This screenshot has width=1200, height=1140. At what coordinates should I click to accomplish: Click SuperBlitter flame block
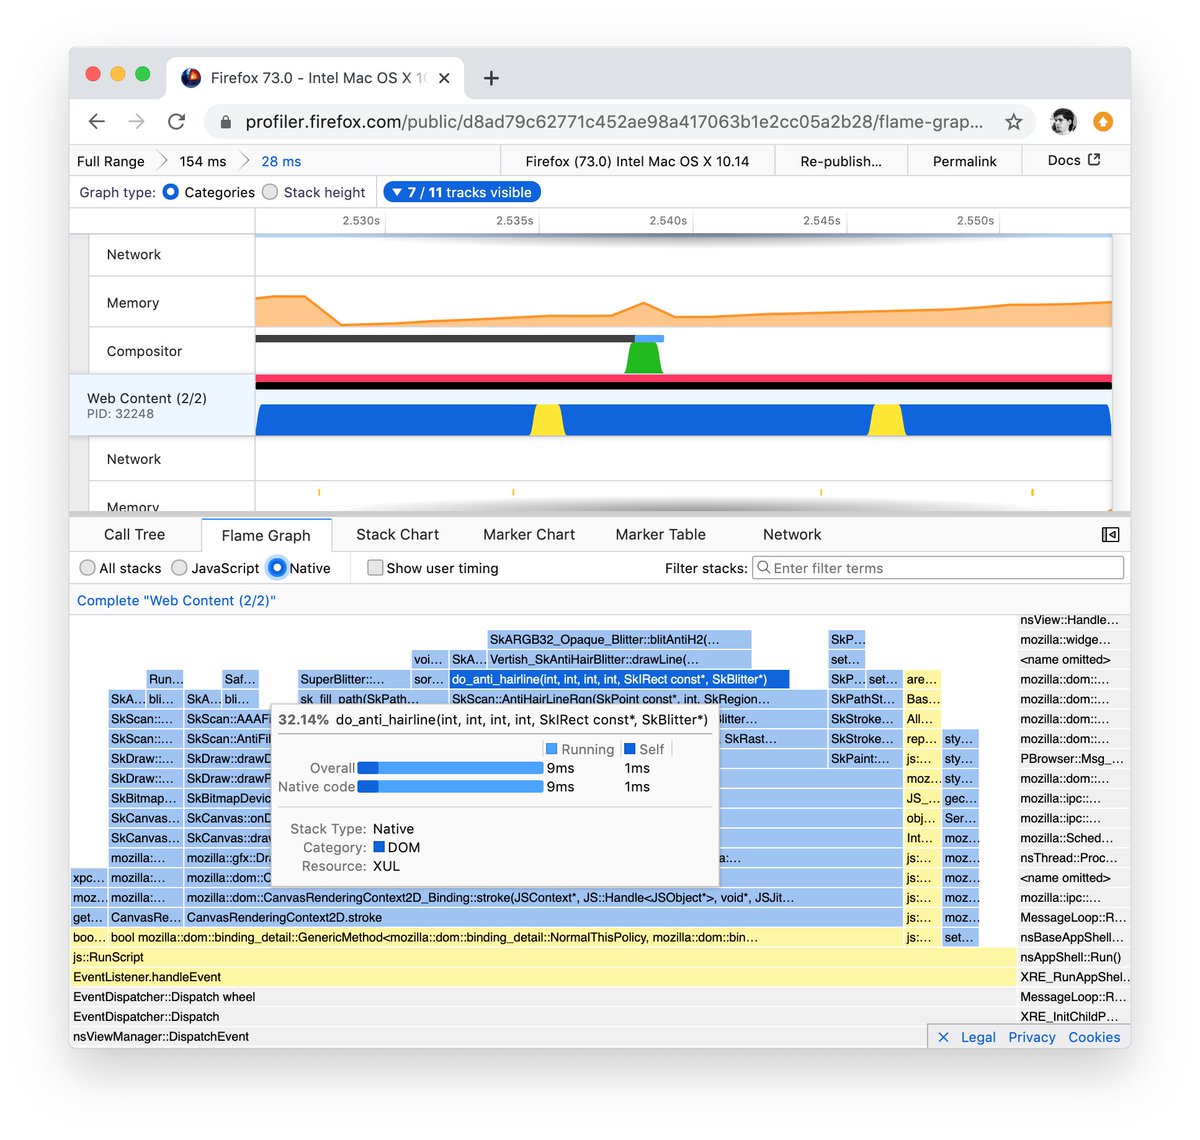(354, 679)
